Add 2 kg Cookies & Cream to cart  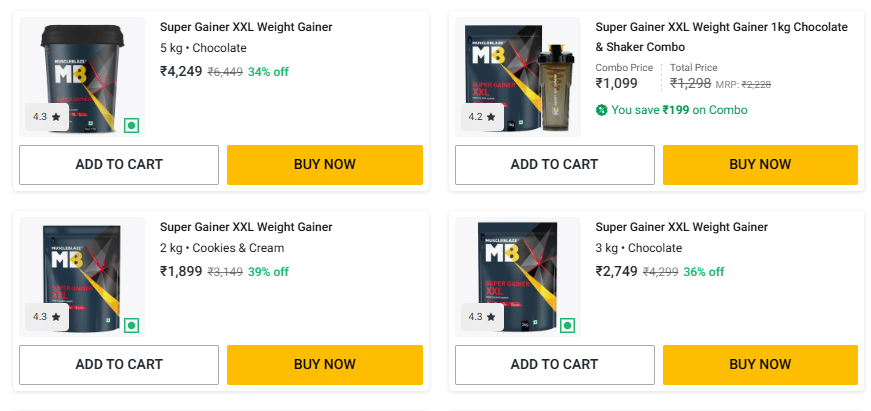click(119, 365)
